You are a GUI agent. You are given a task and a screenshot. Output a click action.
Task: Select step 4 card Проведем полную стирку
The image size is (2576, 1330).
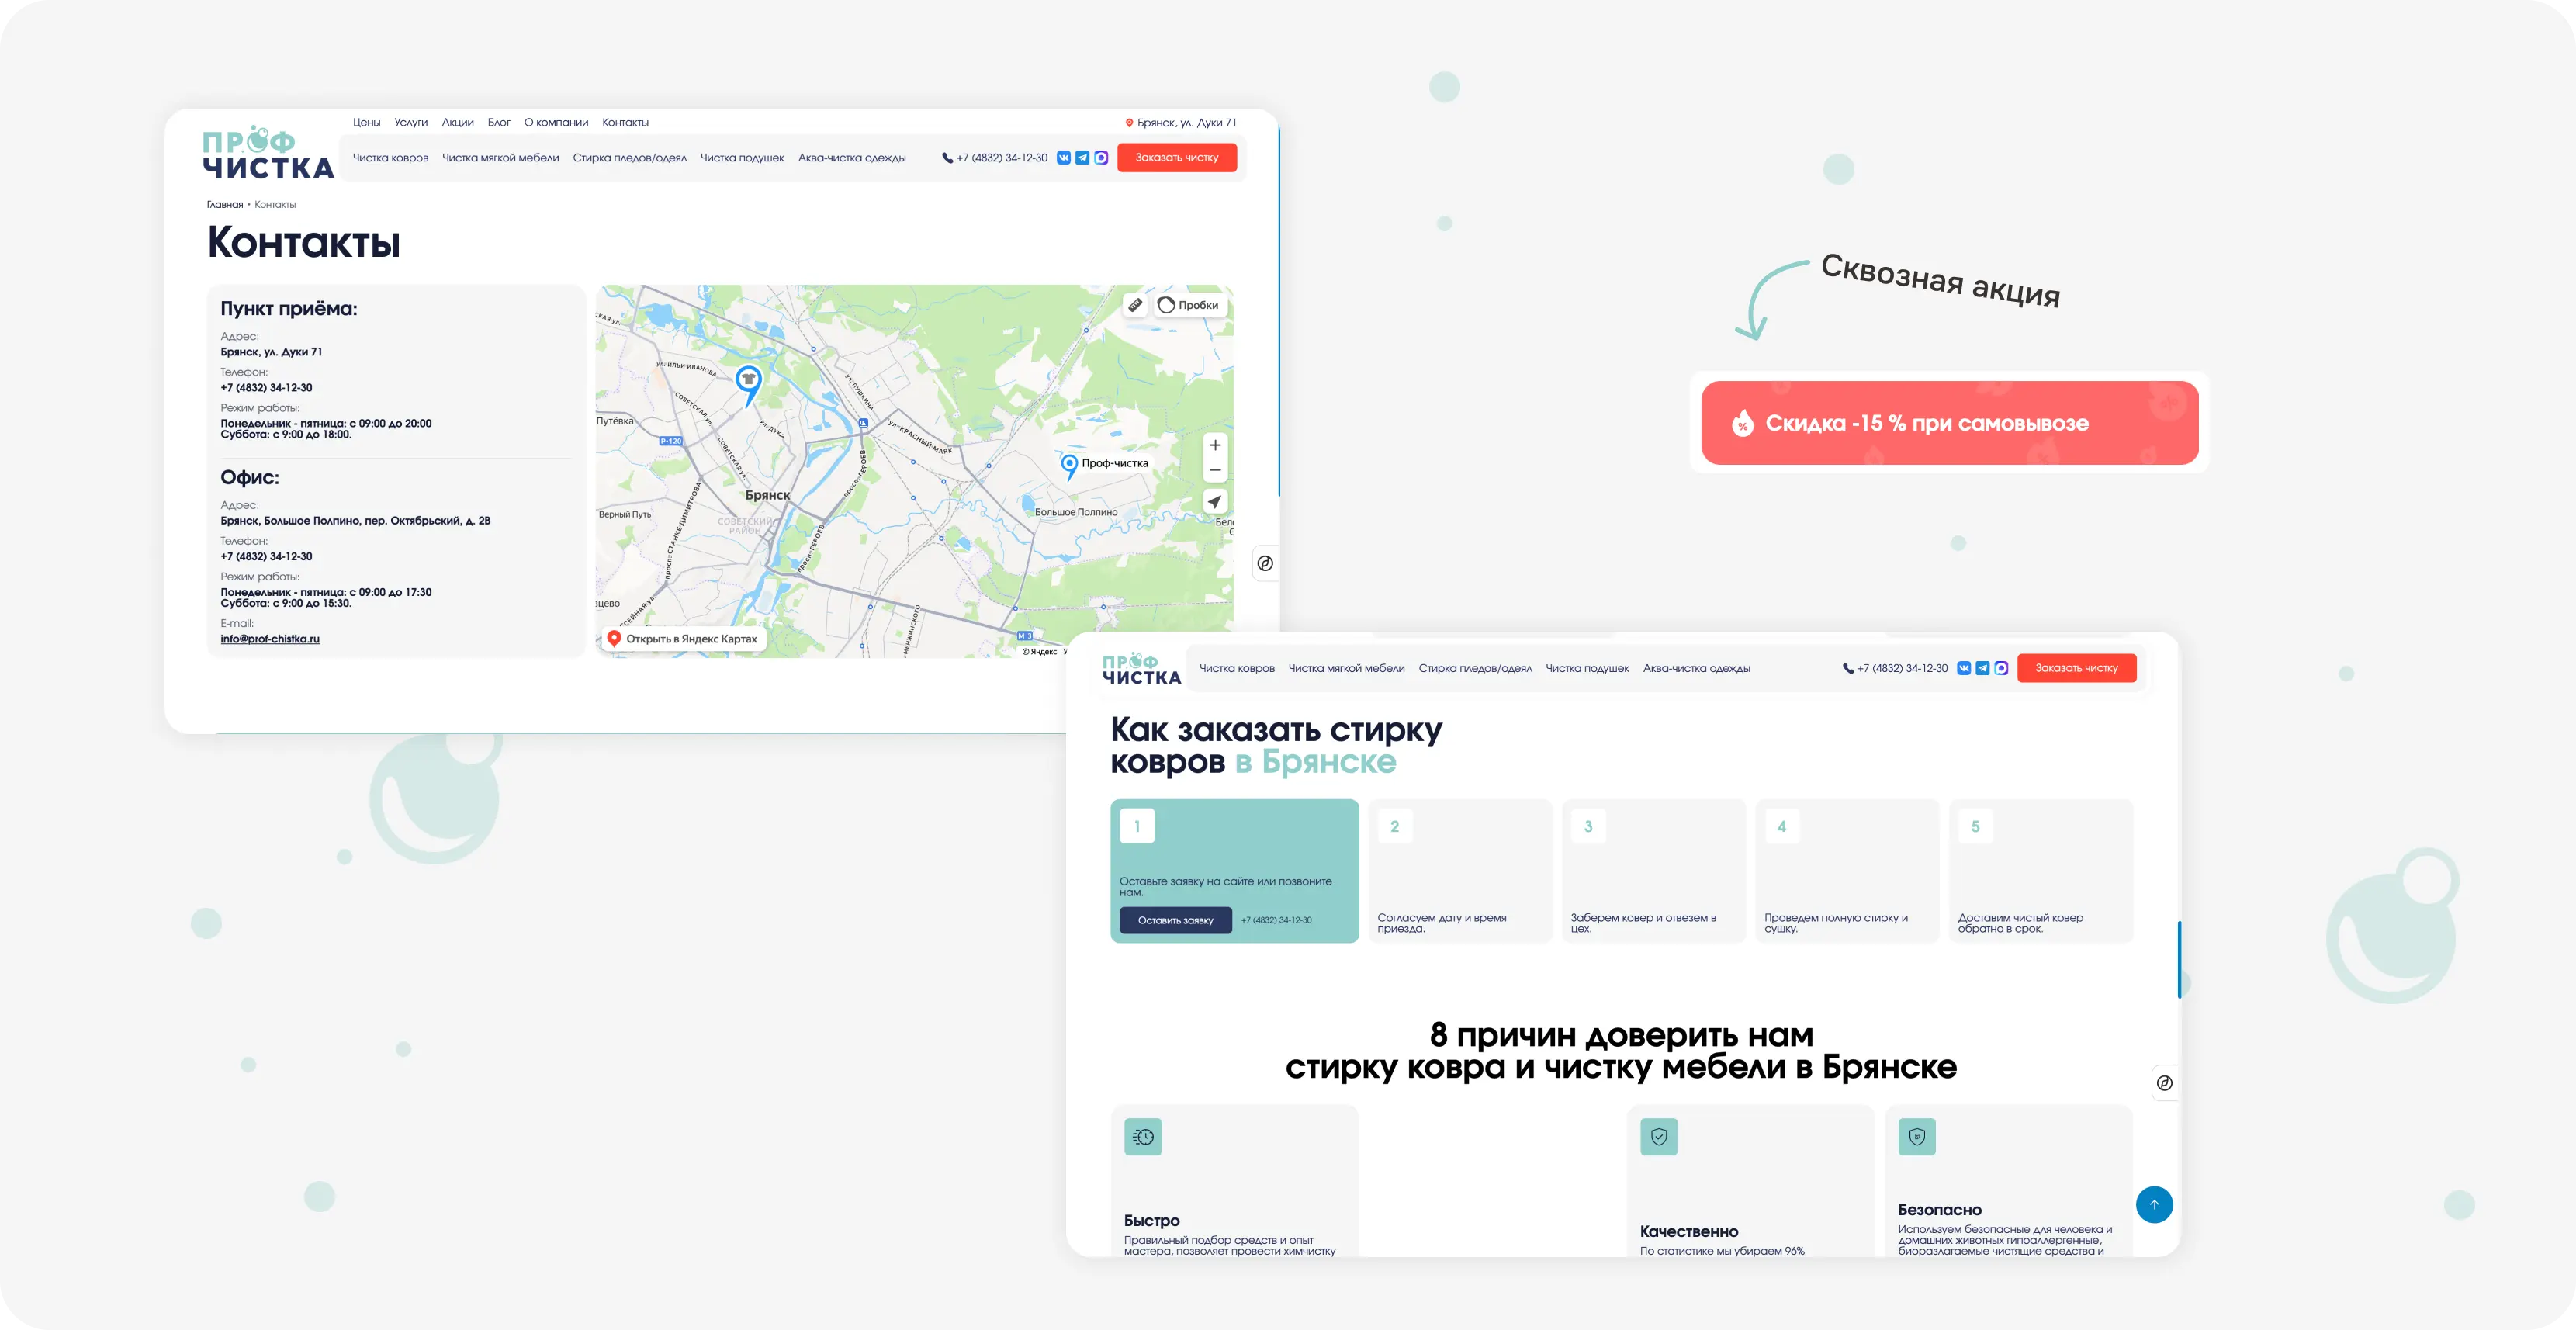click(x=1847, y=871)
